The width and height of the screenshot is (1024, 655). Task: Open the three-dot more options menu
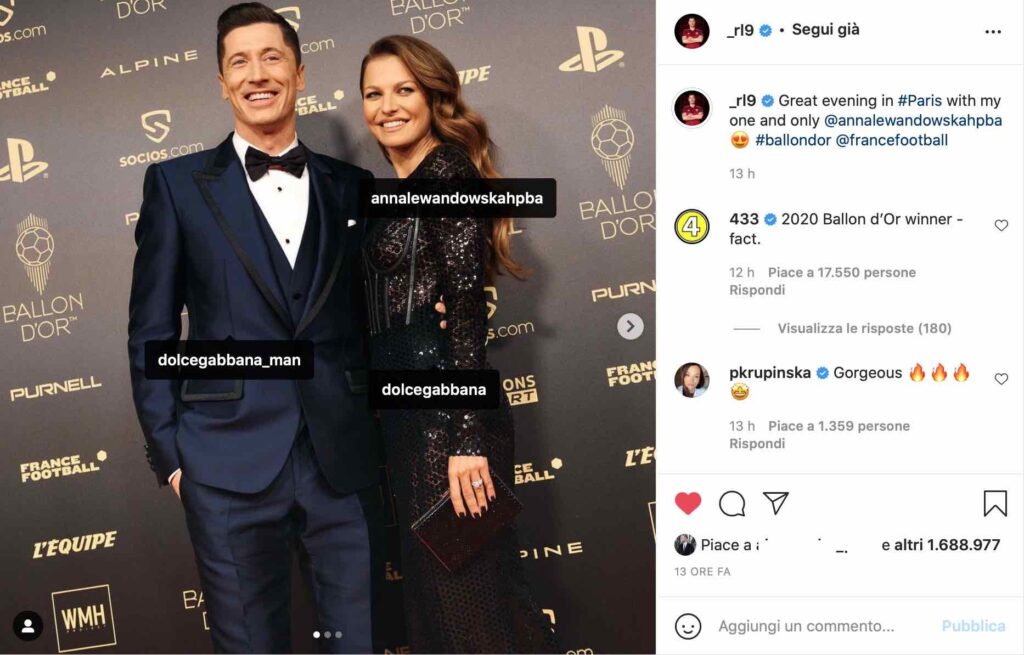click(993, 31)
